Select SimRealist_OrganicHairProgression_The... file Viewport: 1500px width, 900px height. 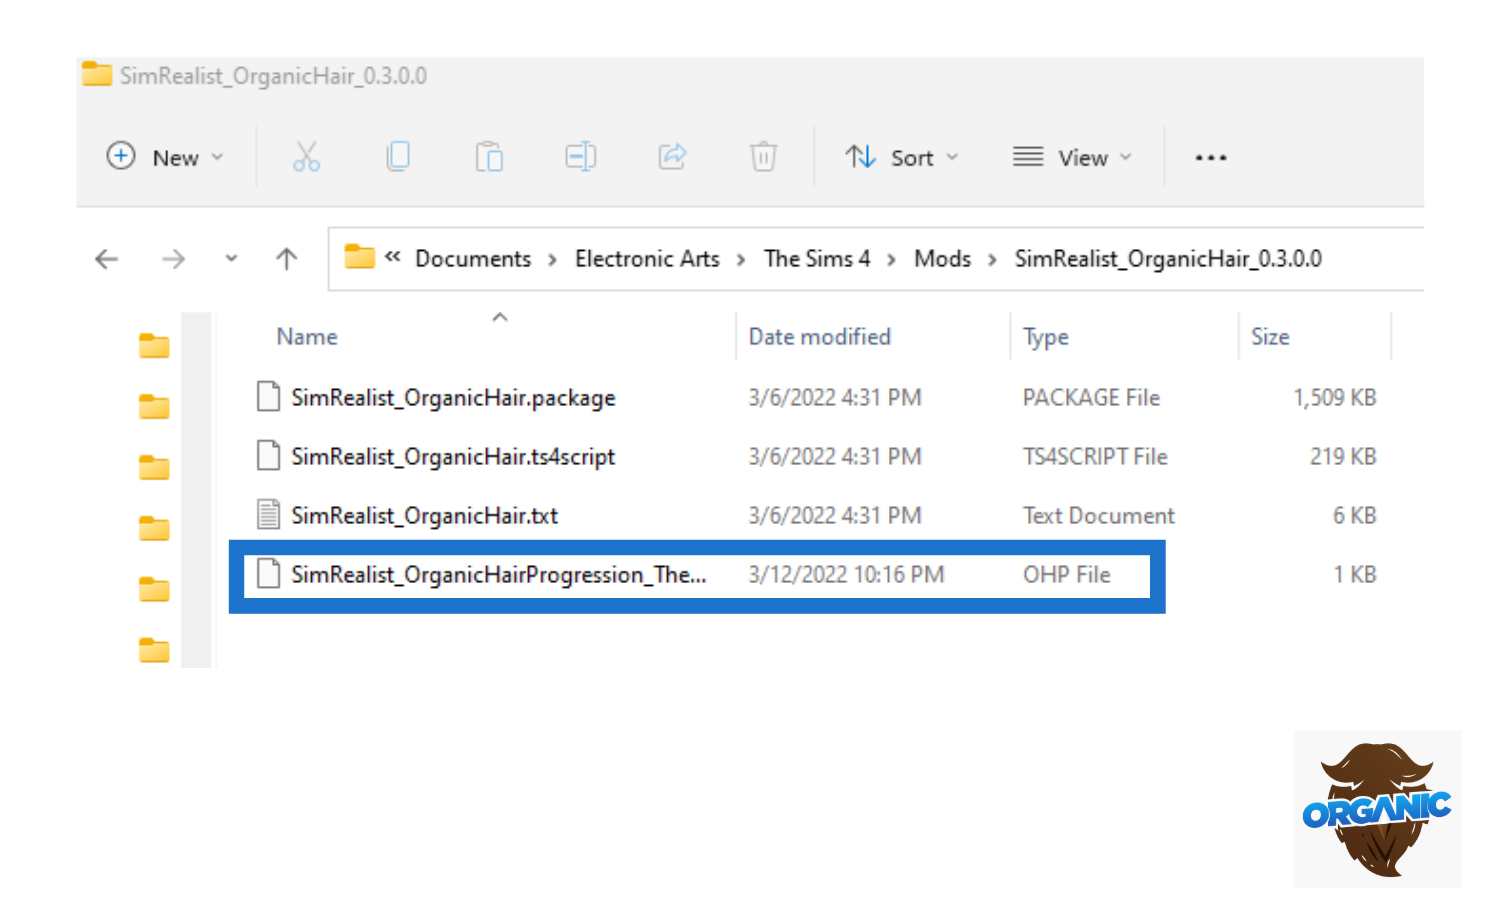pos(498,575)
